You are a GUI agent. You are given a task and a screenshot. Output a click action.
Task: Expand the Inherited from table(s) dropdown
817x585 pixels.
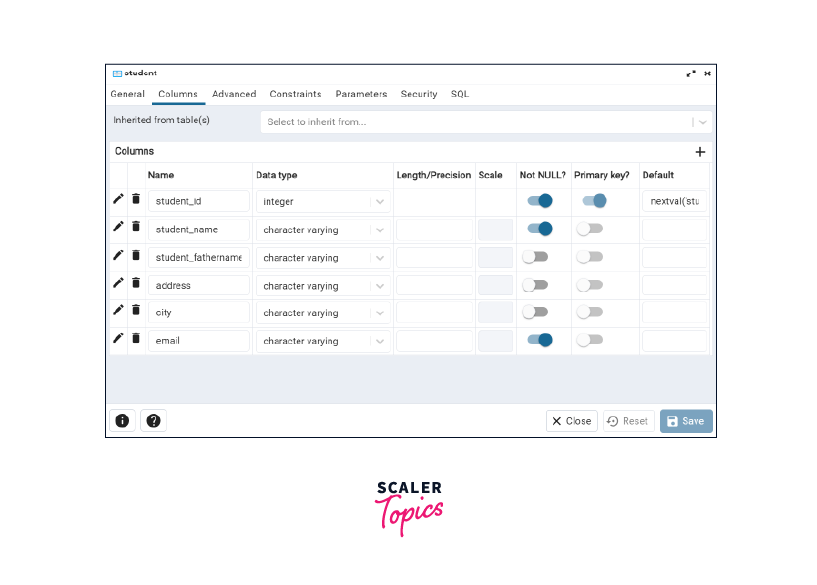[x=703, y=122]
